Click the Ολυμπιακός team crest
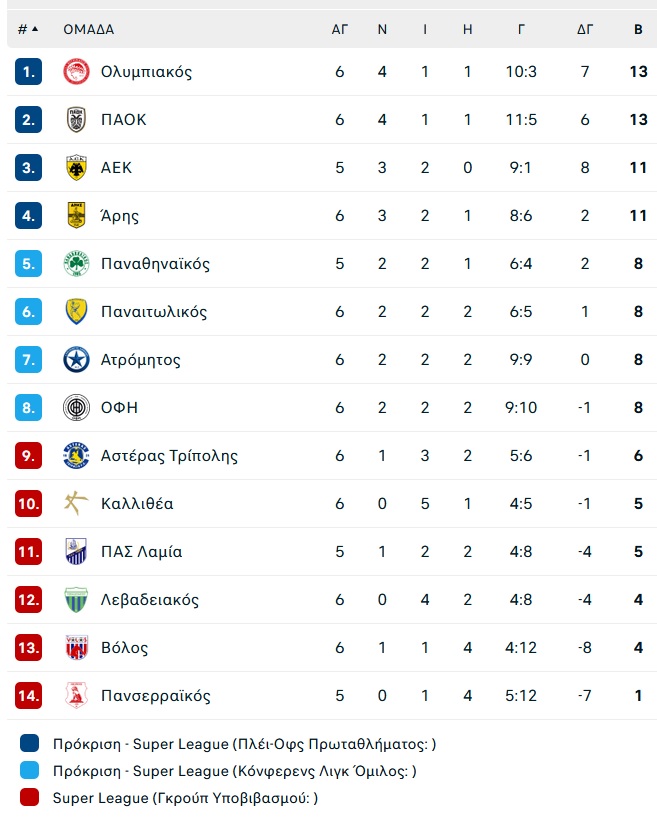This screenshot has width=657, height=820. click(x=76, y=72)
